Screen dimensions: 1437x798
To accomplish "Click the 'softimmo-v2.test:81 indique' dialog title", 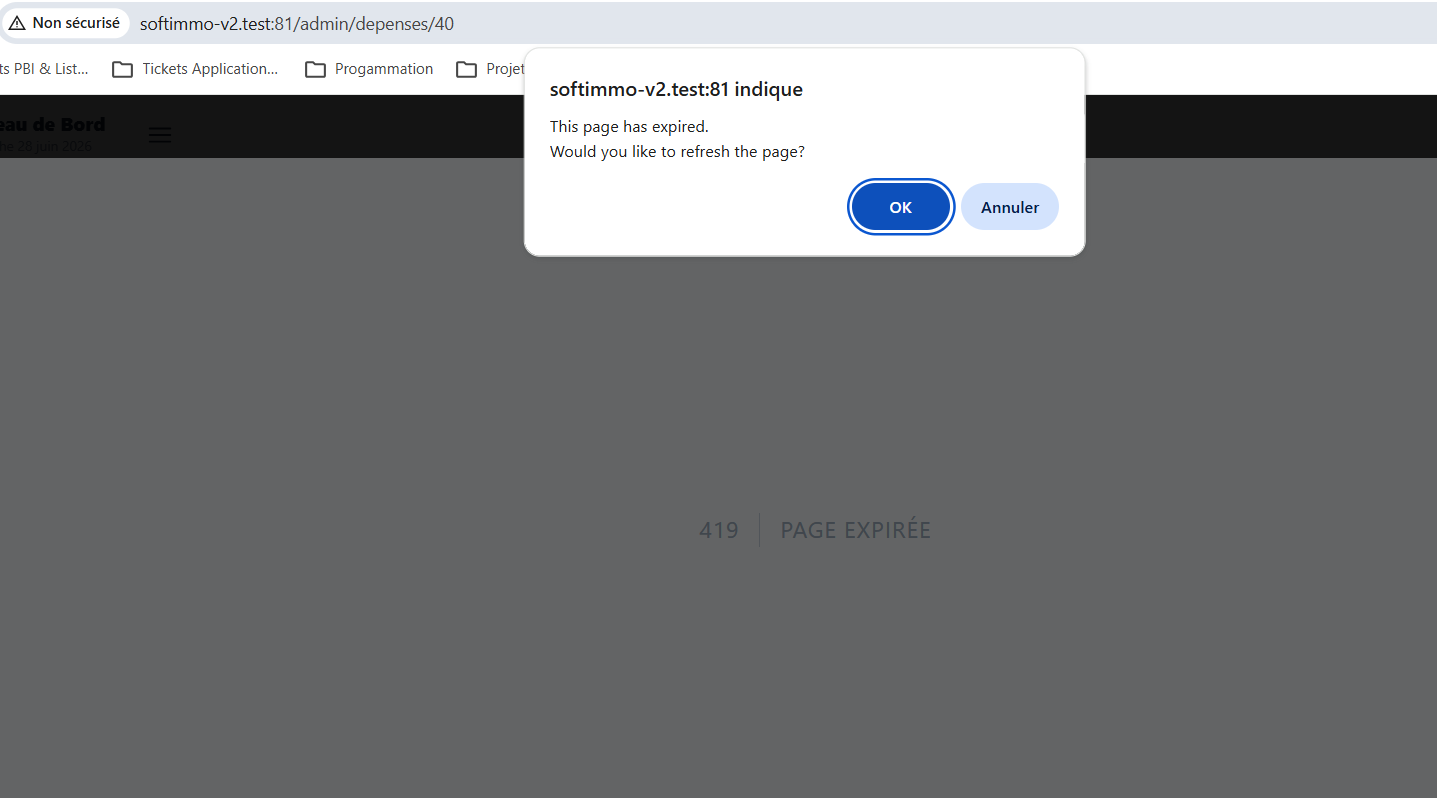I will click(676, 89).
